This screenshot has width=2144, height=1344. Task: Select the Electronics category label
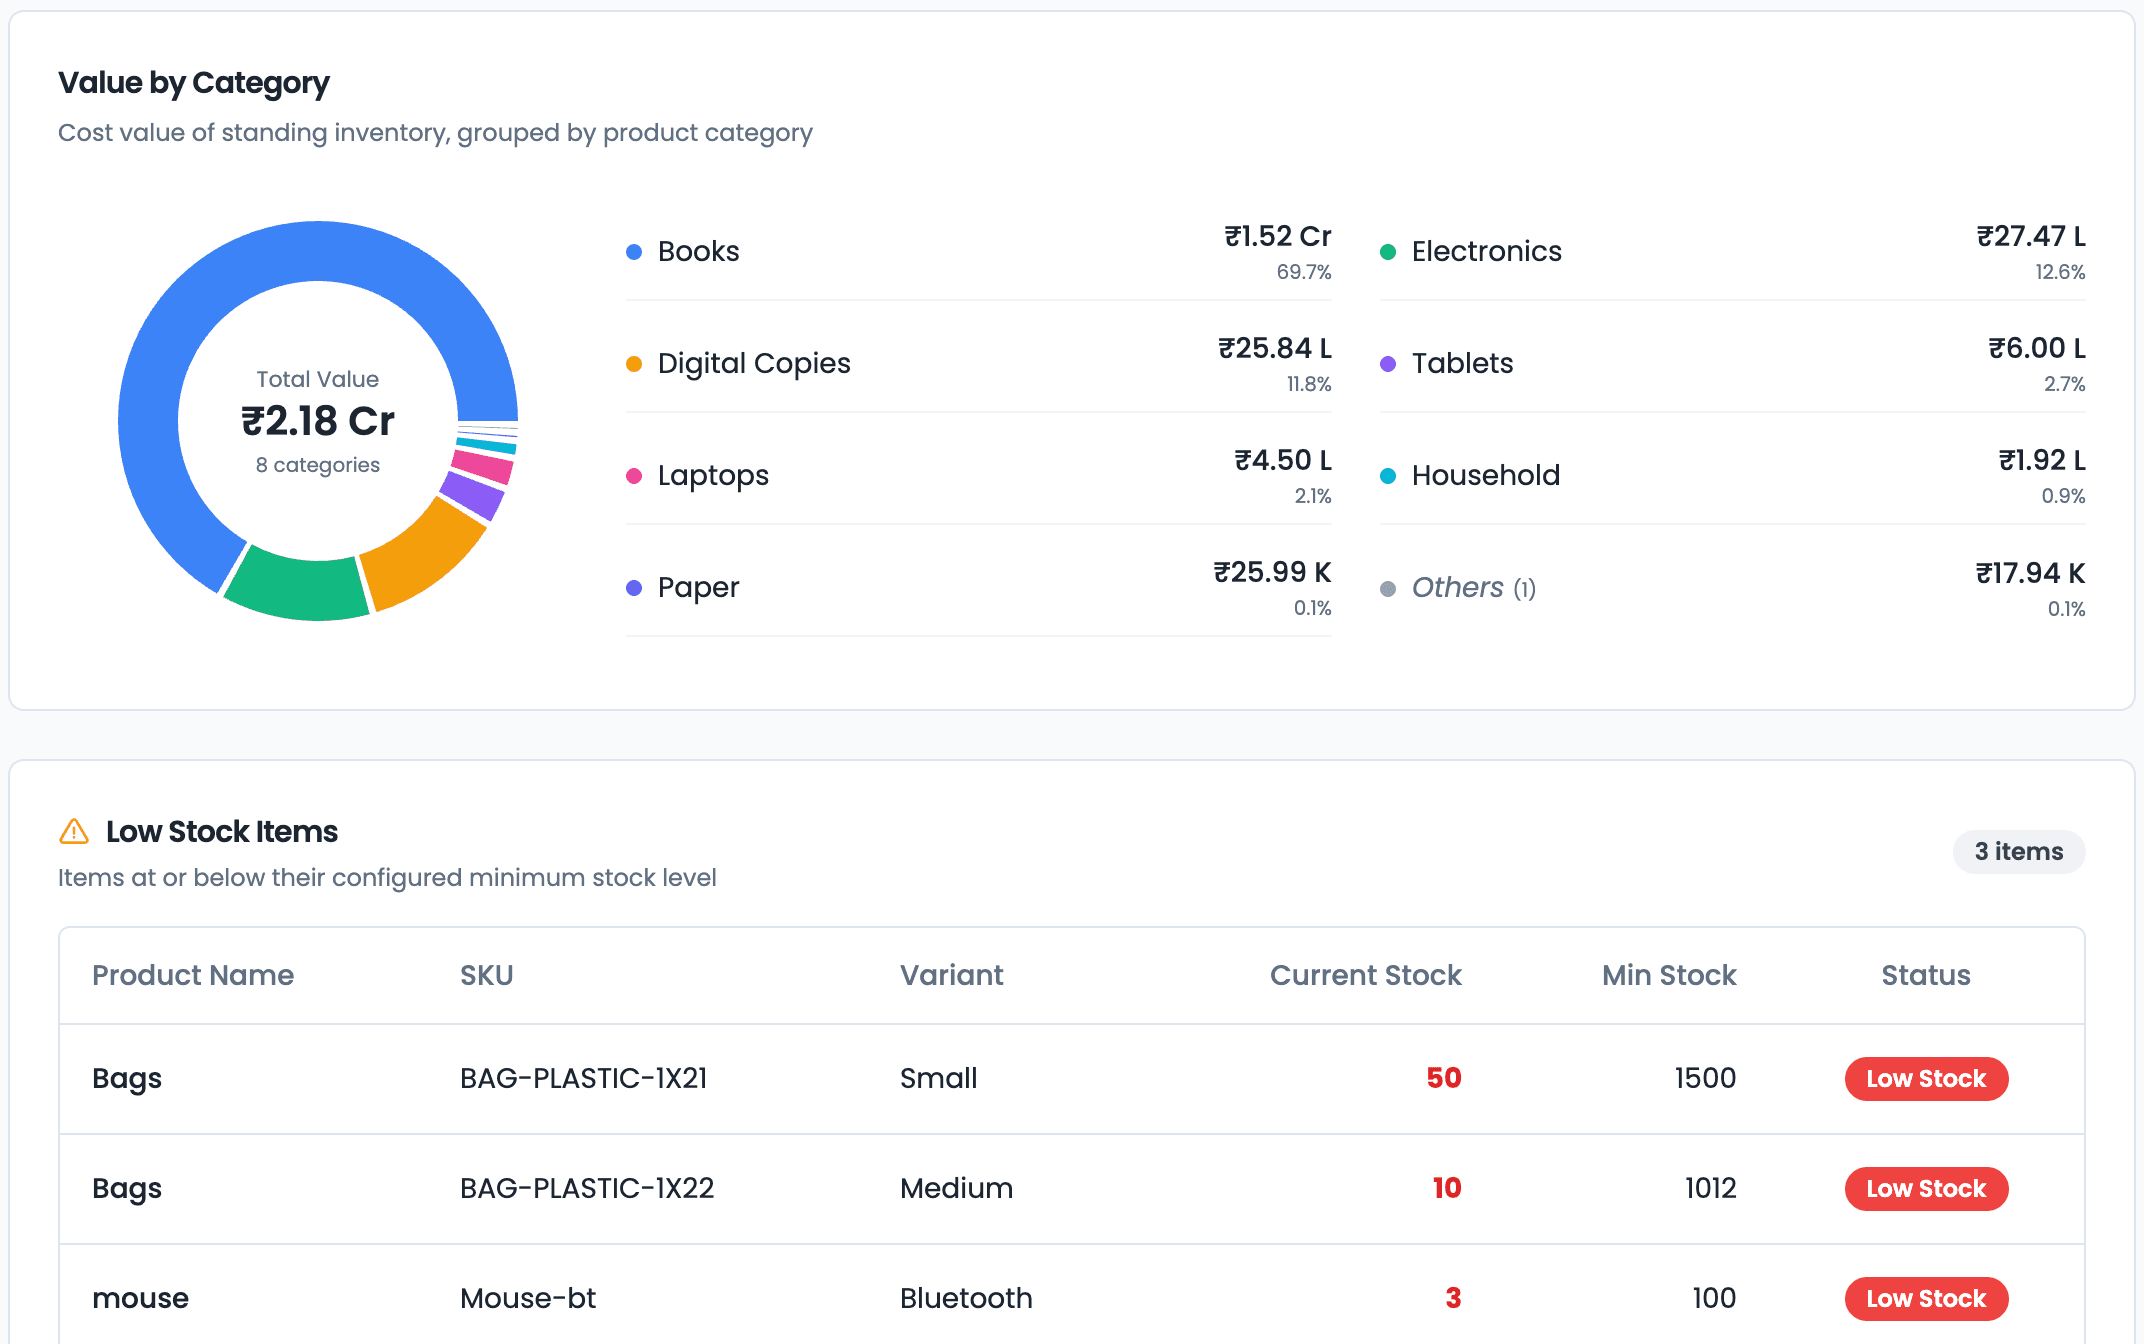[1486, 252]
